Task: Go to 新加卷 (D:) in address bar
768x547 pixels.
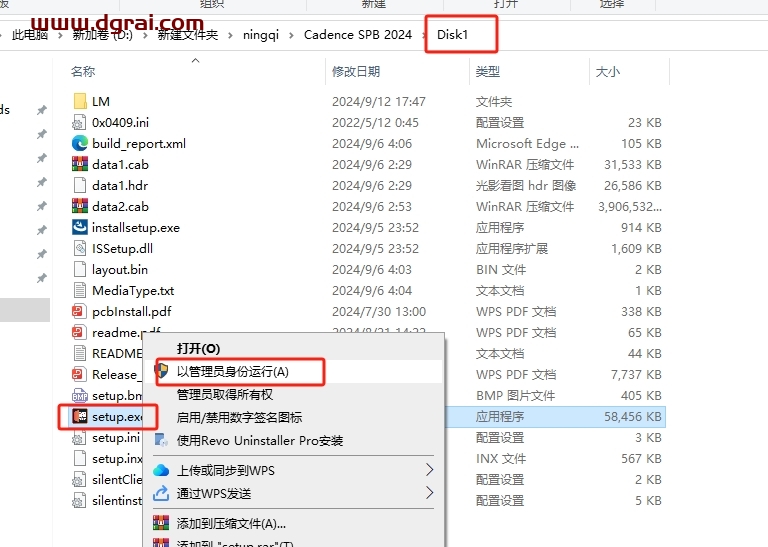Action: pos(102,35)
